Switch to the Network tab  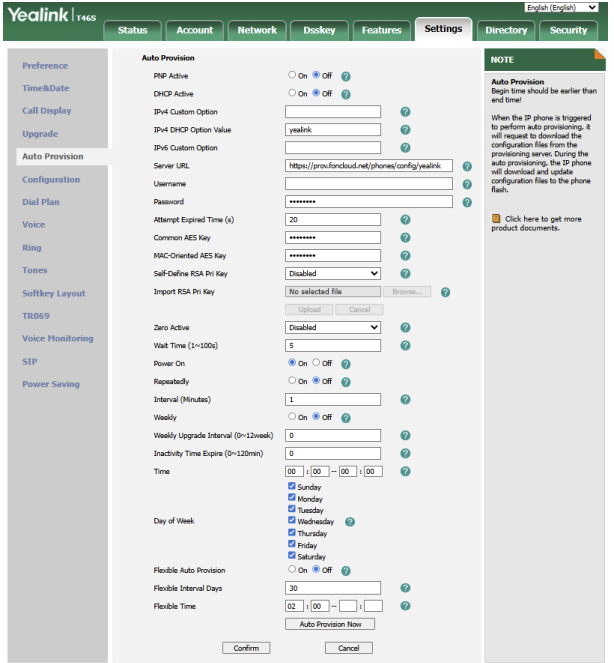click(257, 30)
